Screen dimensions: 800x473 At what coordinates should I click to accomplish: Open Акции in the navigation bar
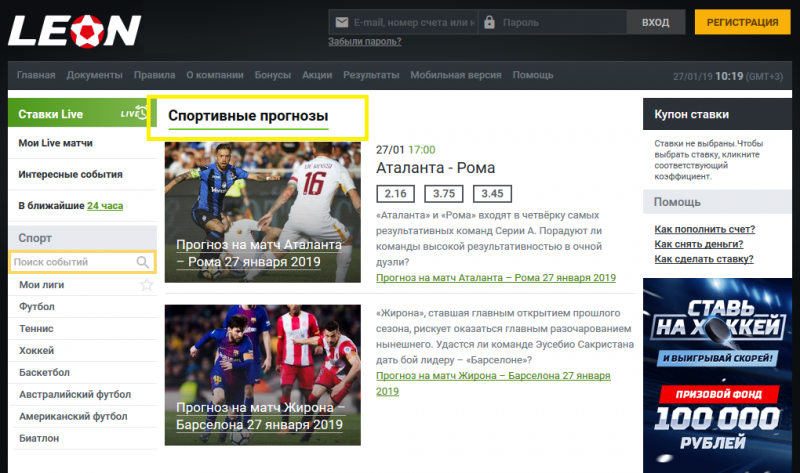[x=317, y=75]
